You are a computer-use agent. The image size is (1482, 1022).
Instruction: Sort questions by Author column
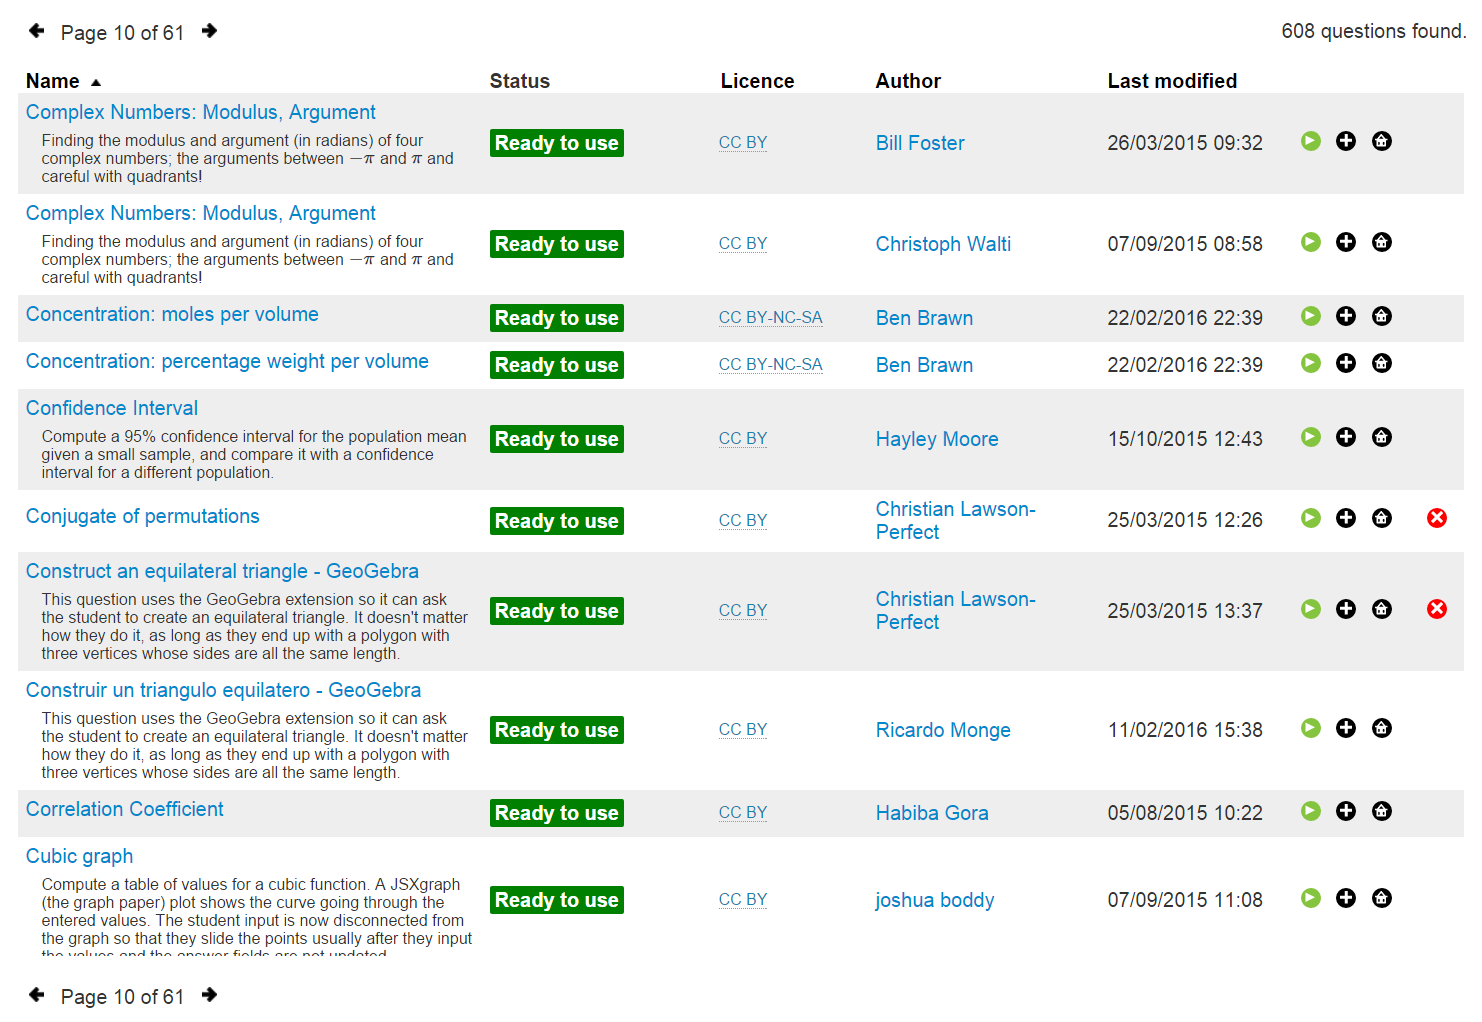(907, 81)
